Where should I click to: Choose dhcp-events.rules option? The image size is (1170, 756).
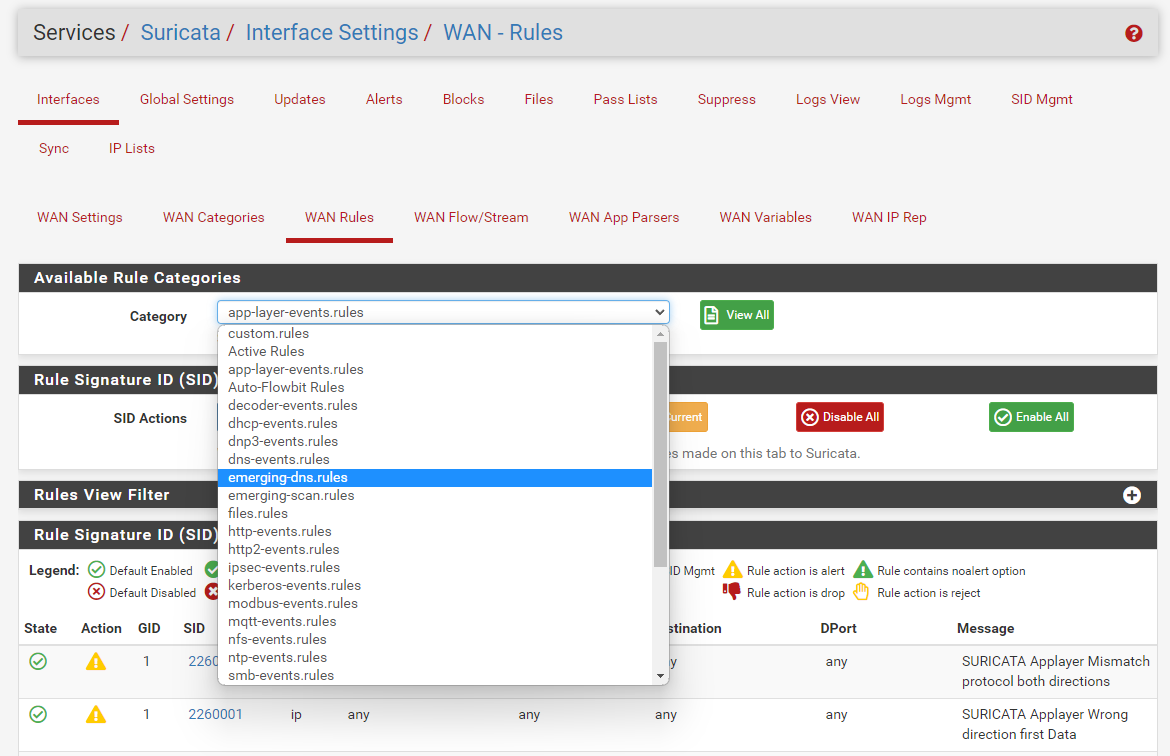click(435, 423)
